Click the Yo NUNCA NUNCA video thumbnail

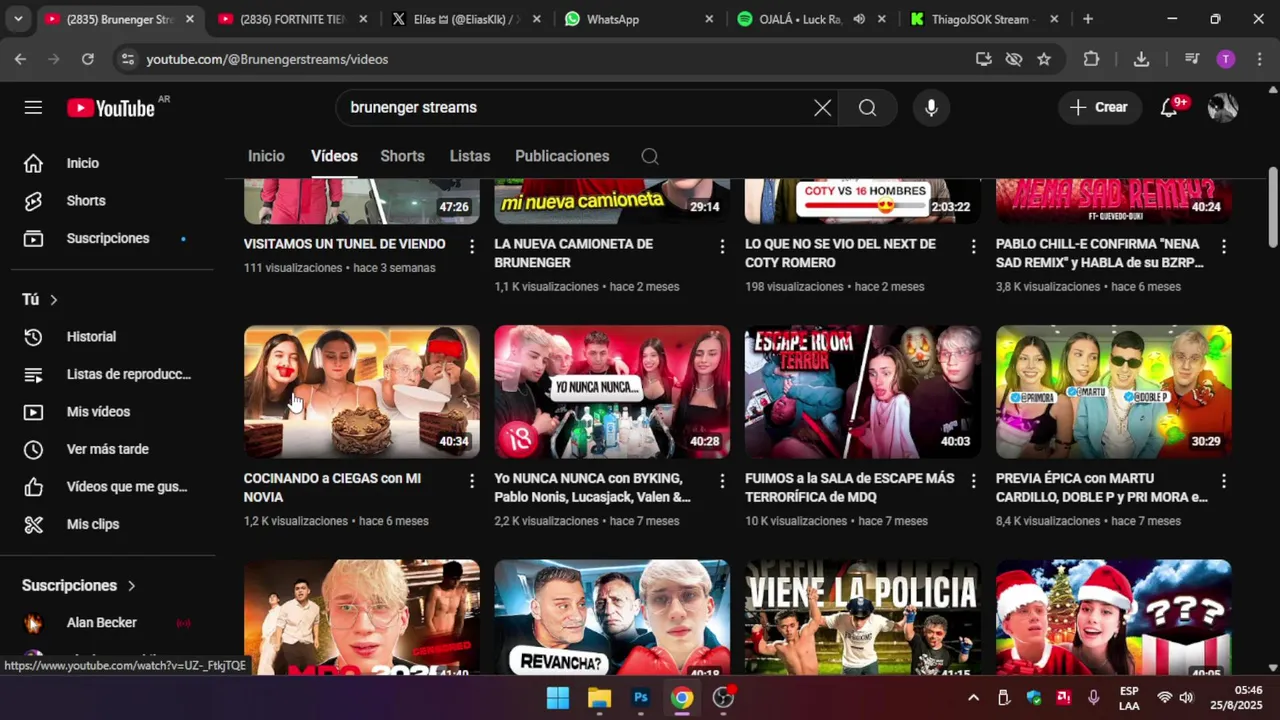point(612,391)
